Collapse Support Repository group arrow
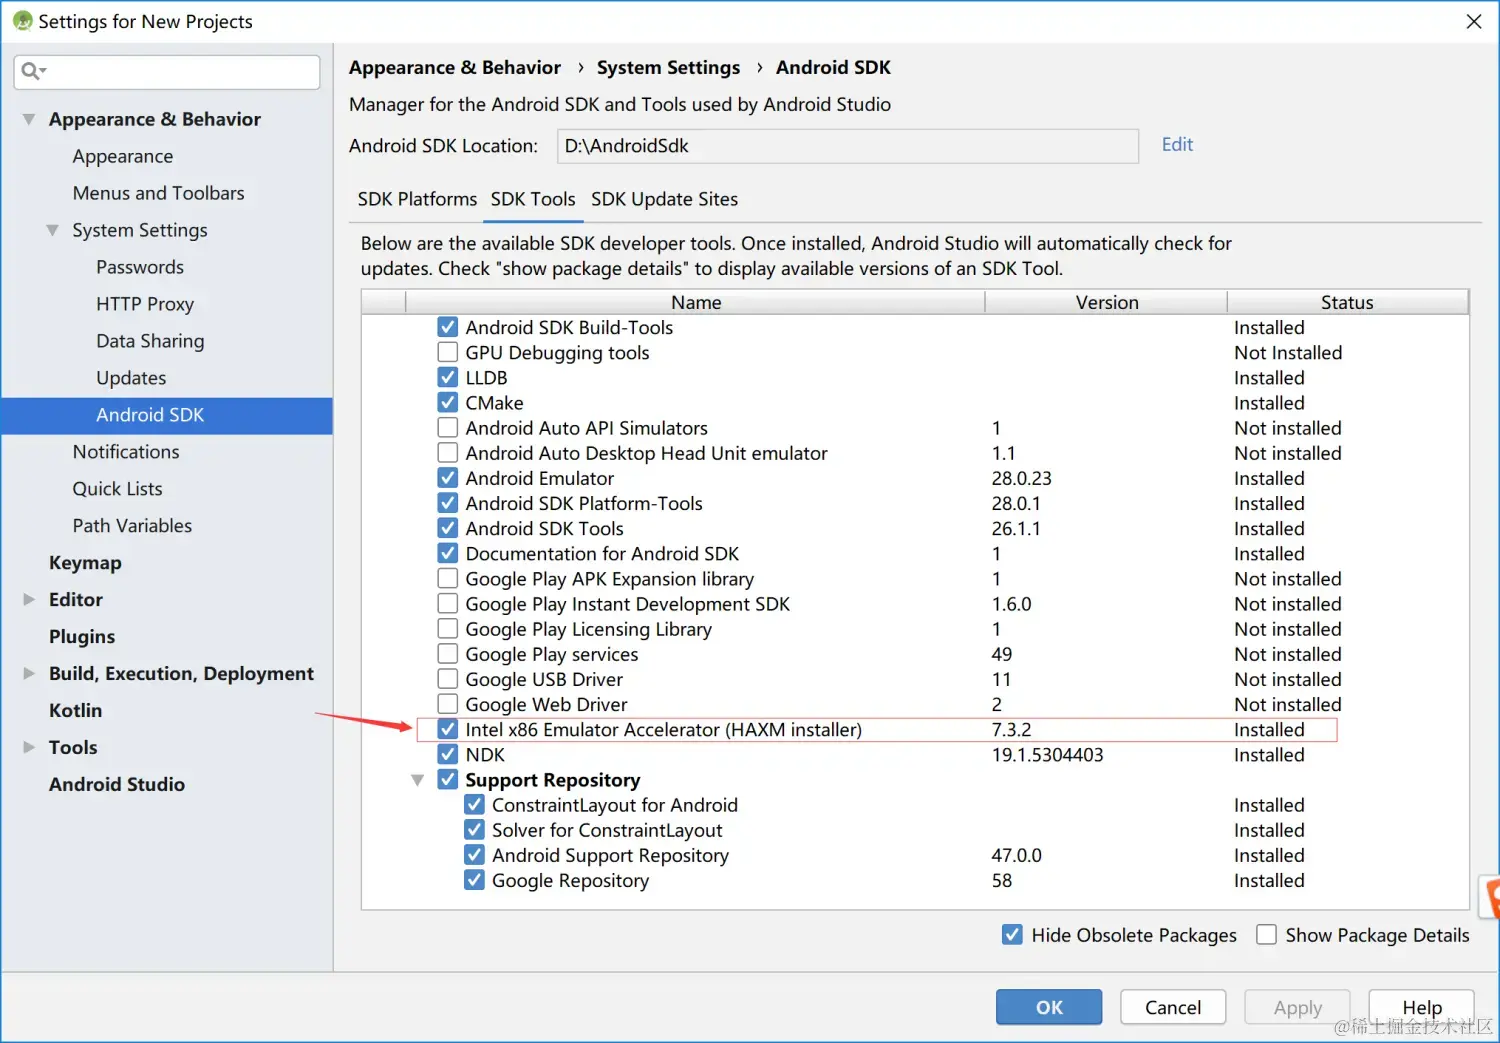This screenshot has width=1500, height=1043. tap(418, 780)
